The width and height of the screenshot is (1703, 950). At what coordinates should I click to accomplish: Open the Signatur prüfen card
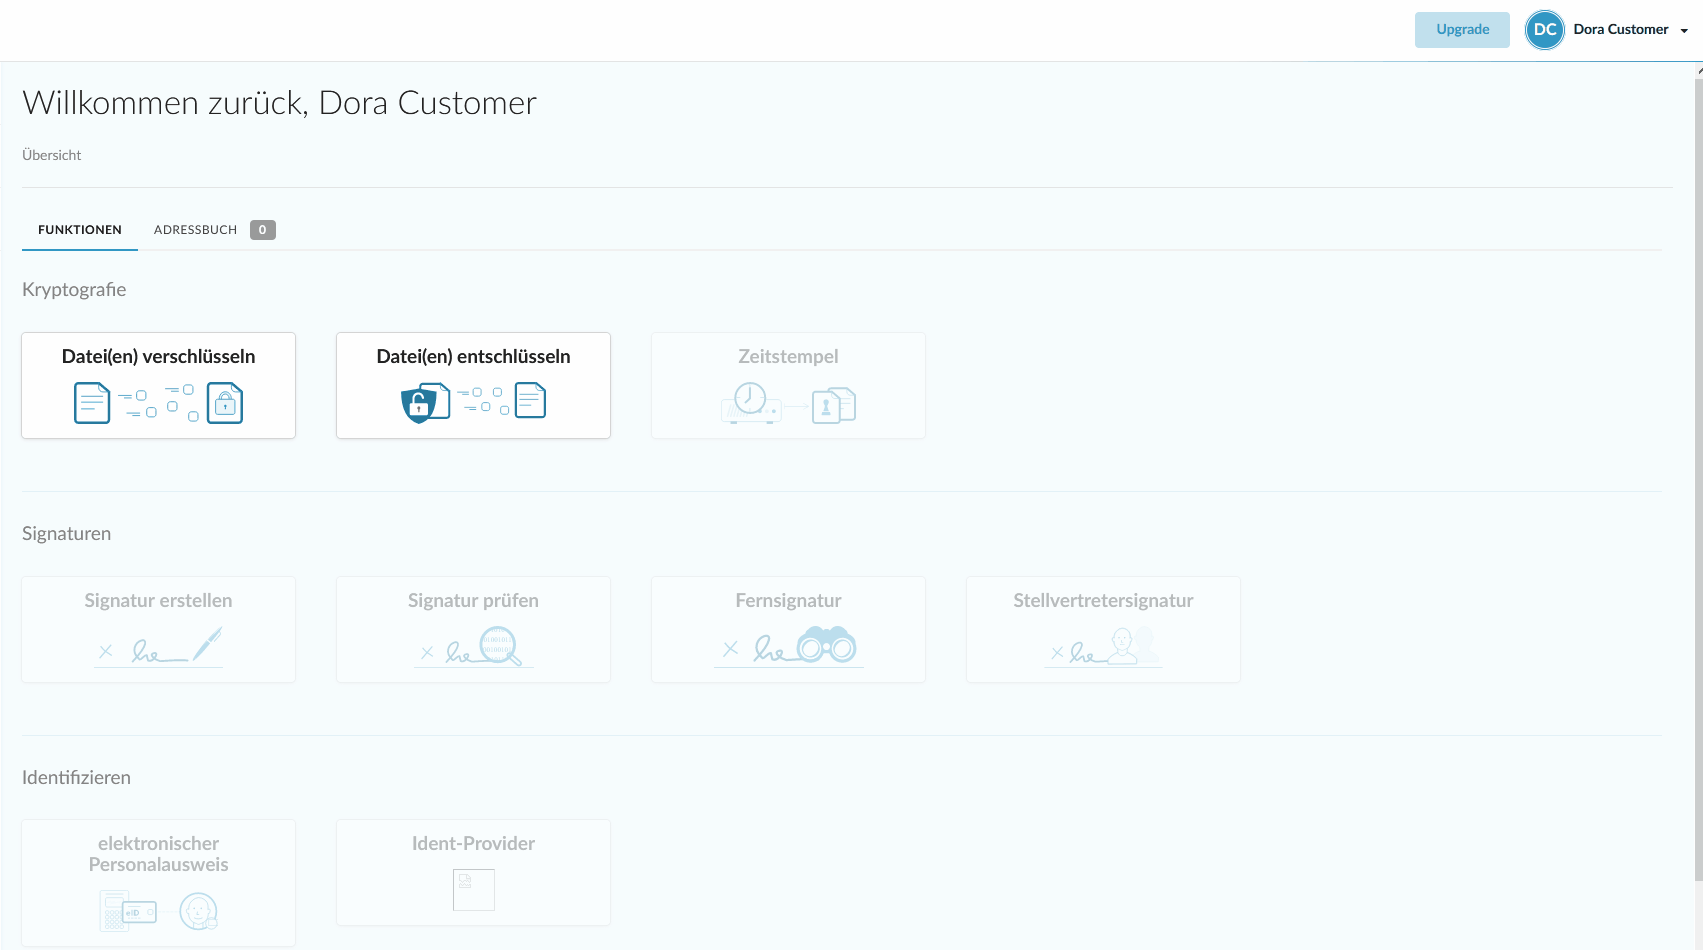(x=473, y=629)
